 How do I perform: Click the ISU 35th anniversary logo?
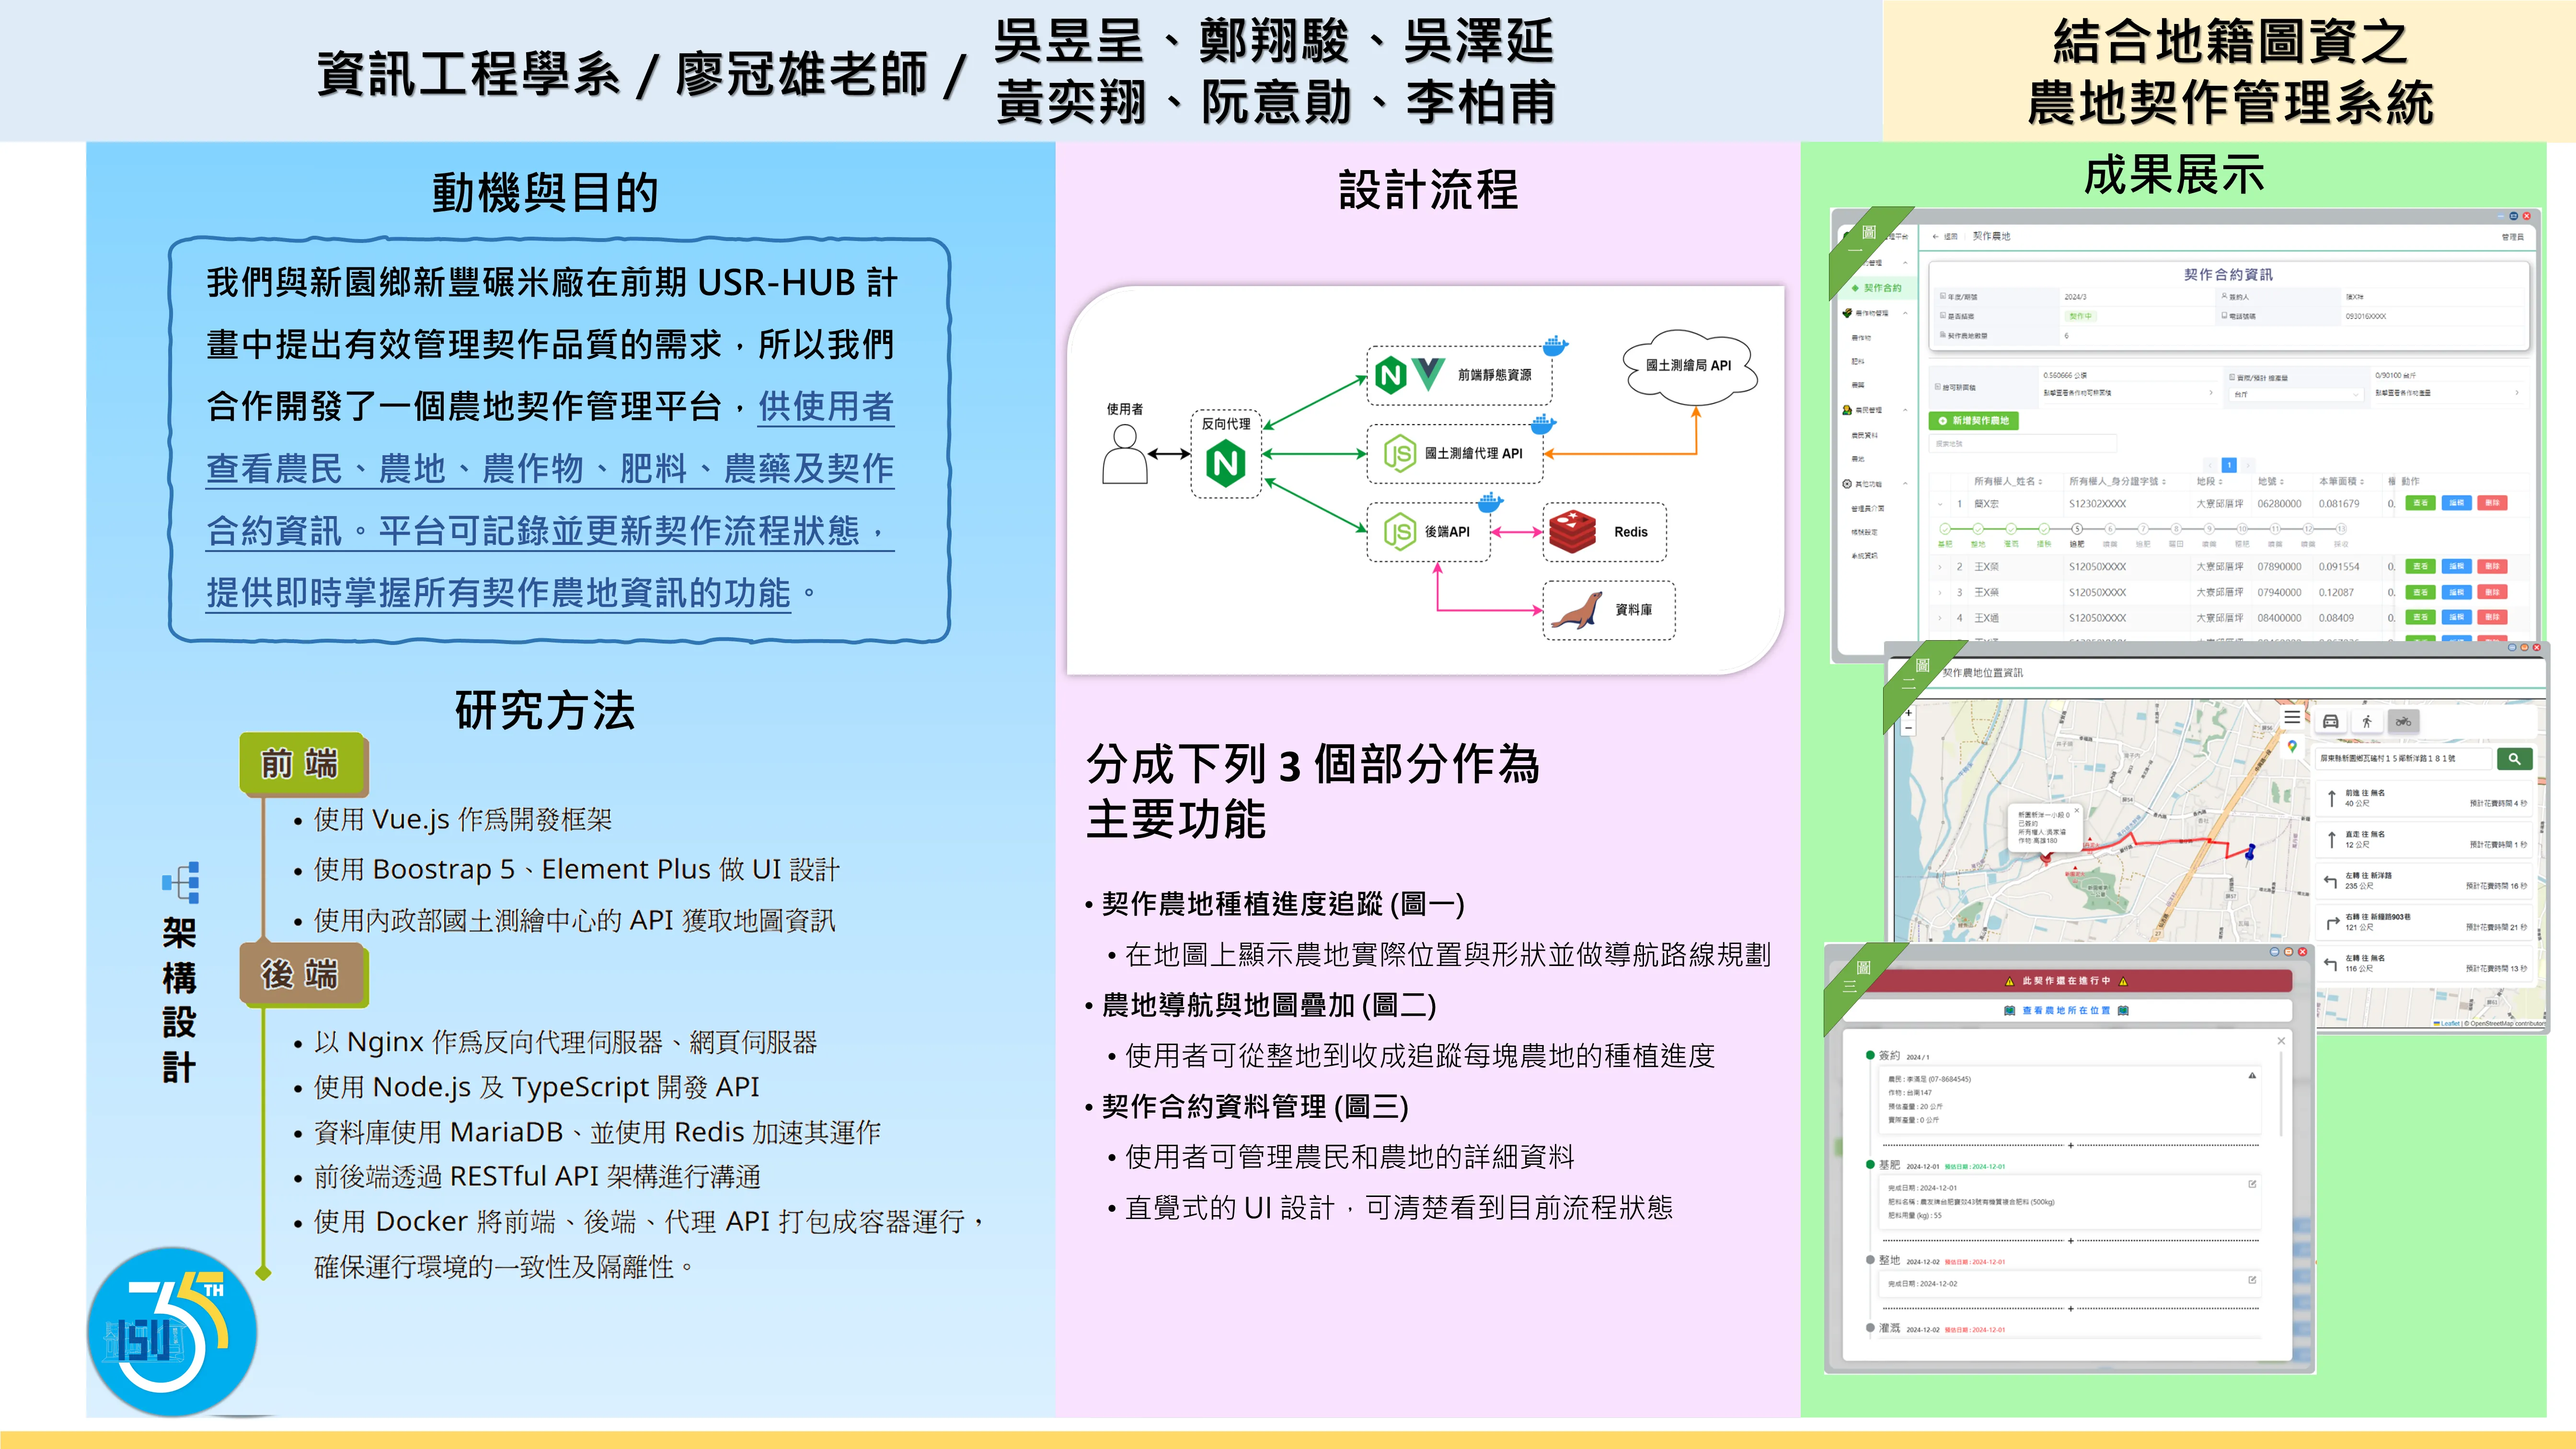click(x=172, y=1332)
